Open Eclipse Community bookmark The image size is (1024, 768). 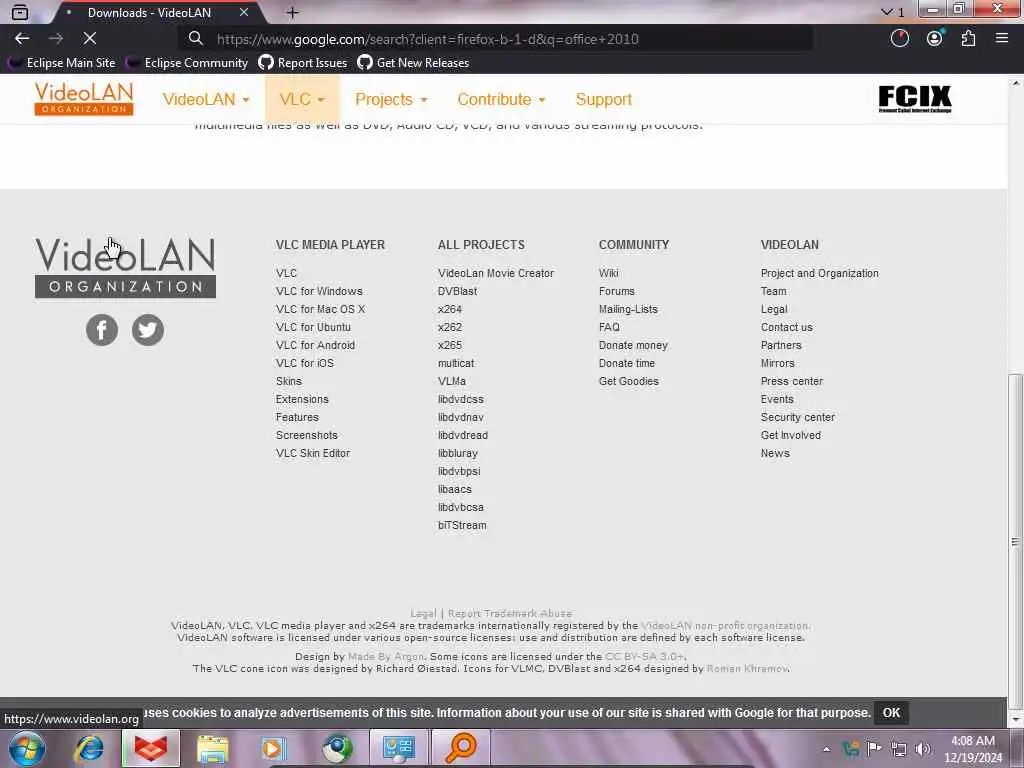pos(188,63)
